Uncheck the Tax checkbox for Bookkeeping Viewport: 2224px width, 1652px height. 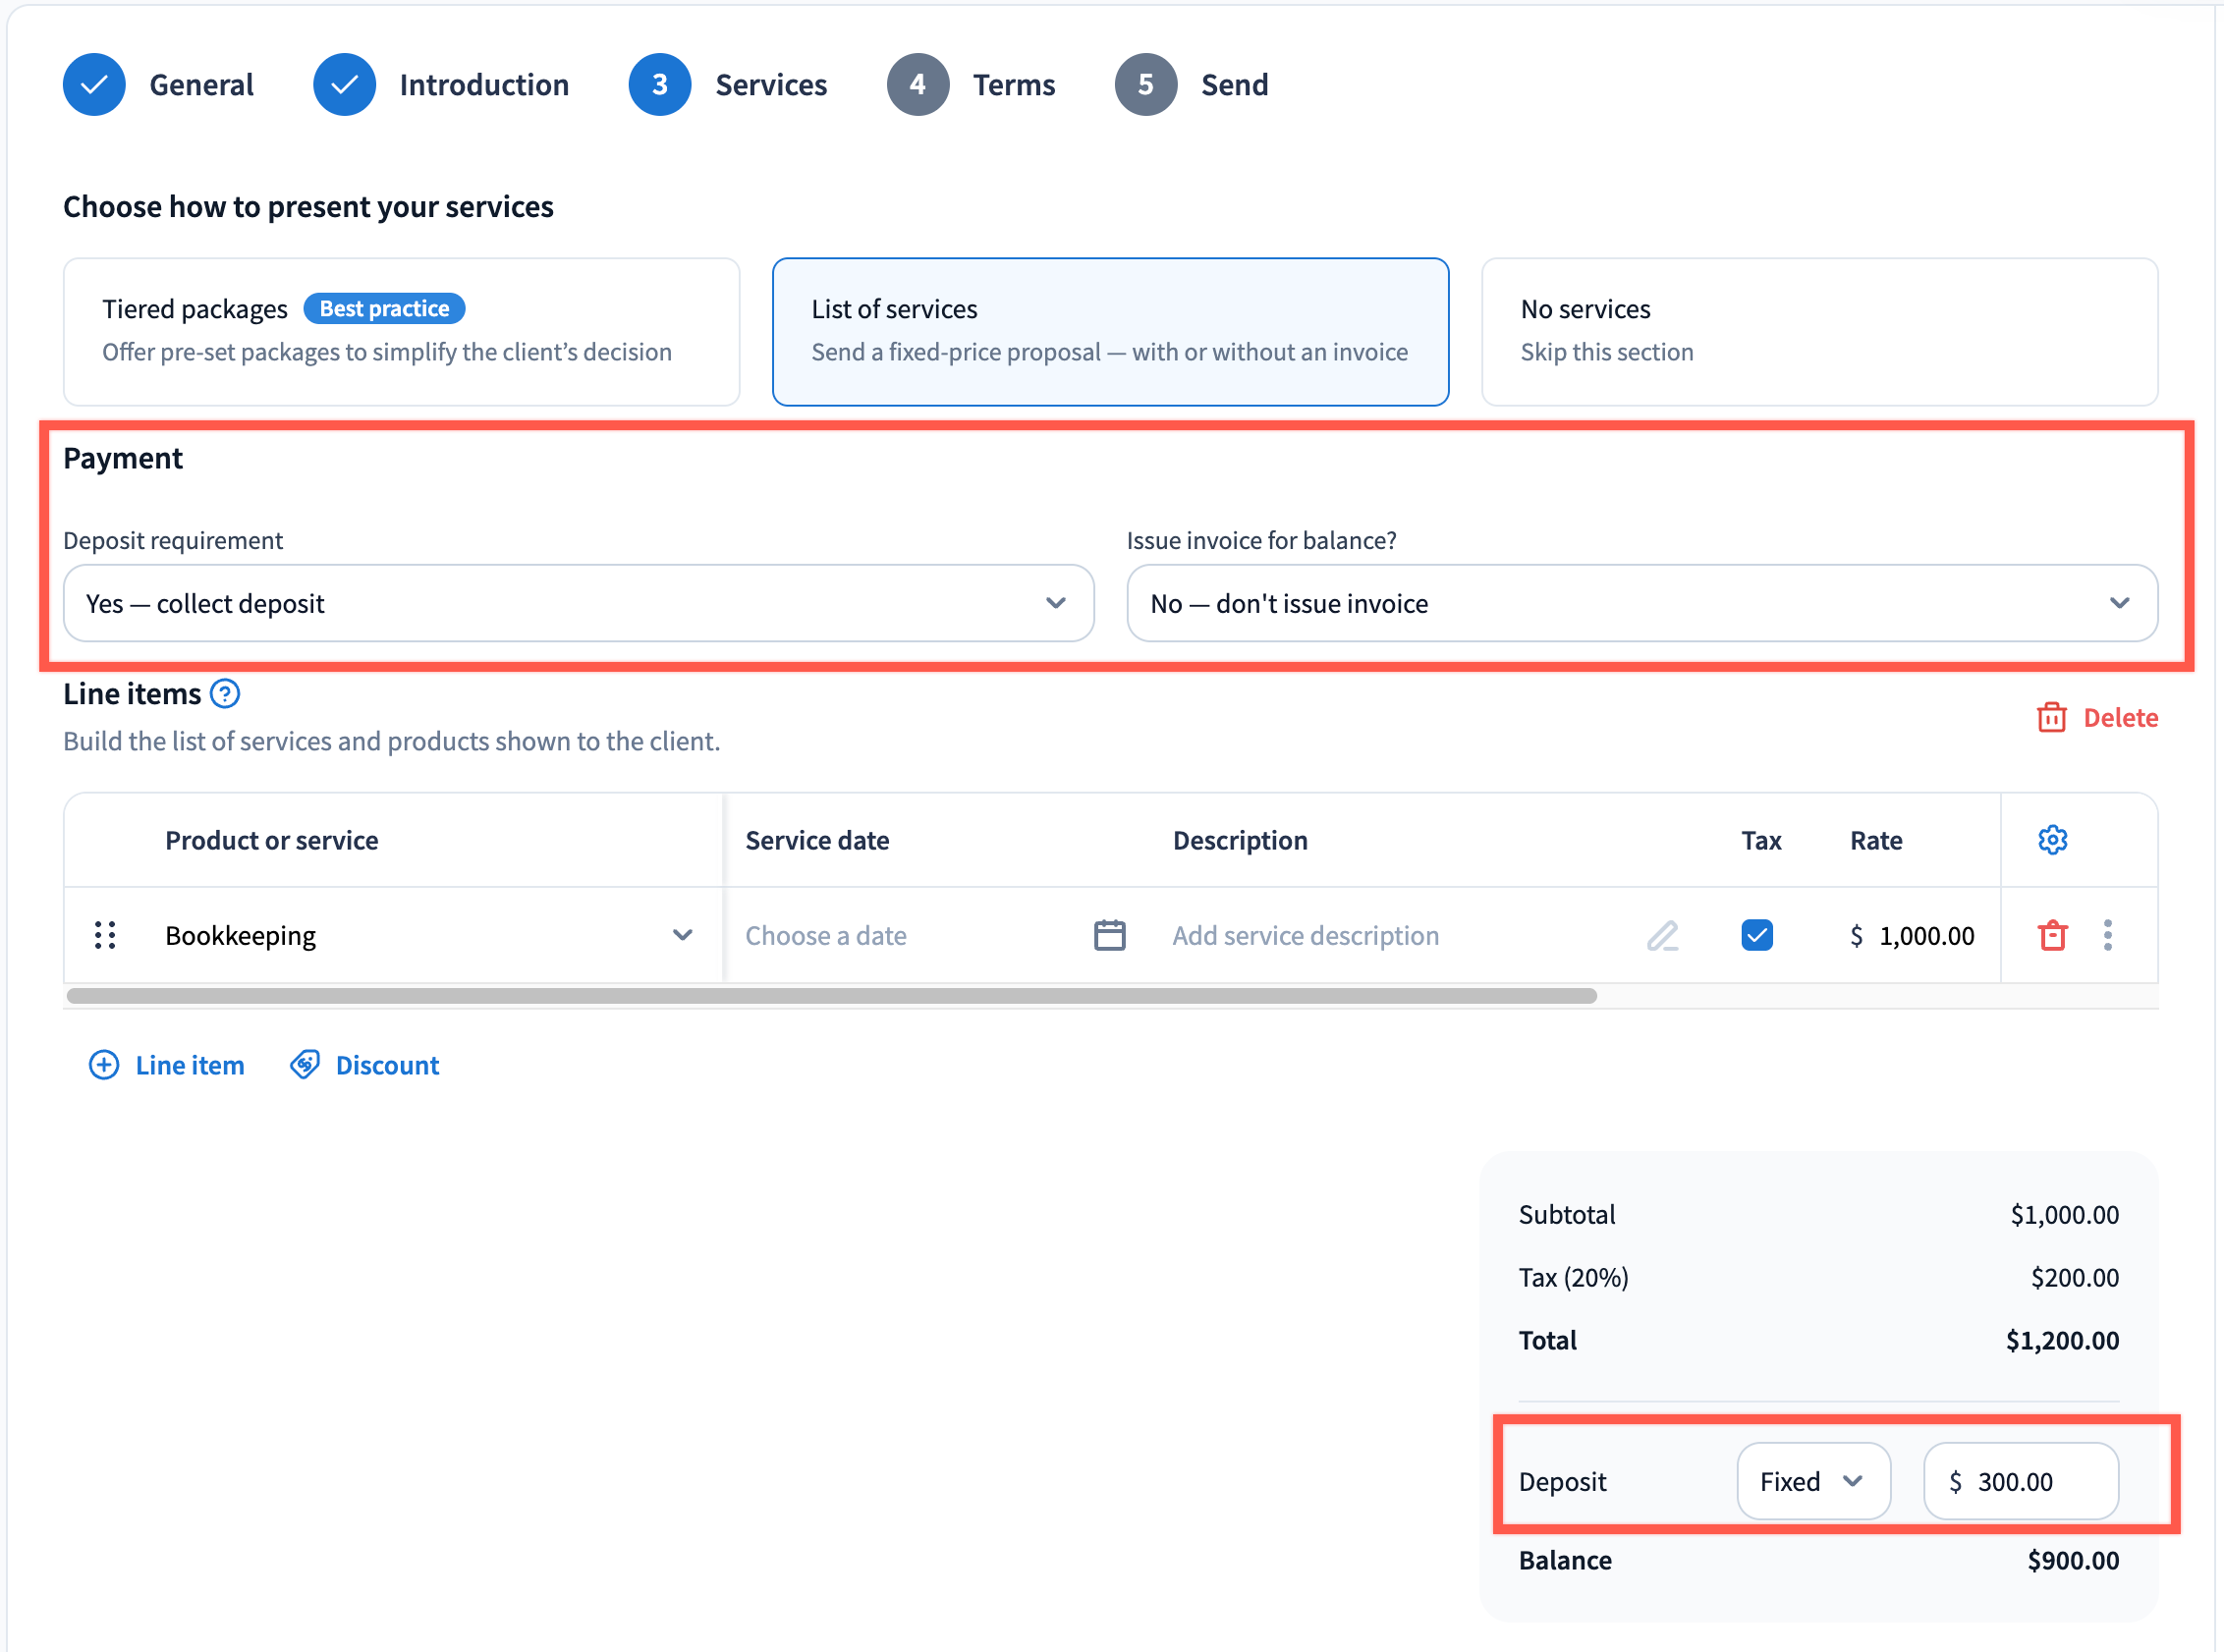click(x=1756, y=935)
